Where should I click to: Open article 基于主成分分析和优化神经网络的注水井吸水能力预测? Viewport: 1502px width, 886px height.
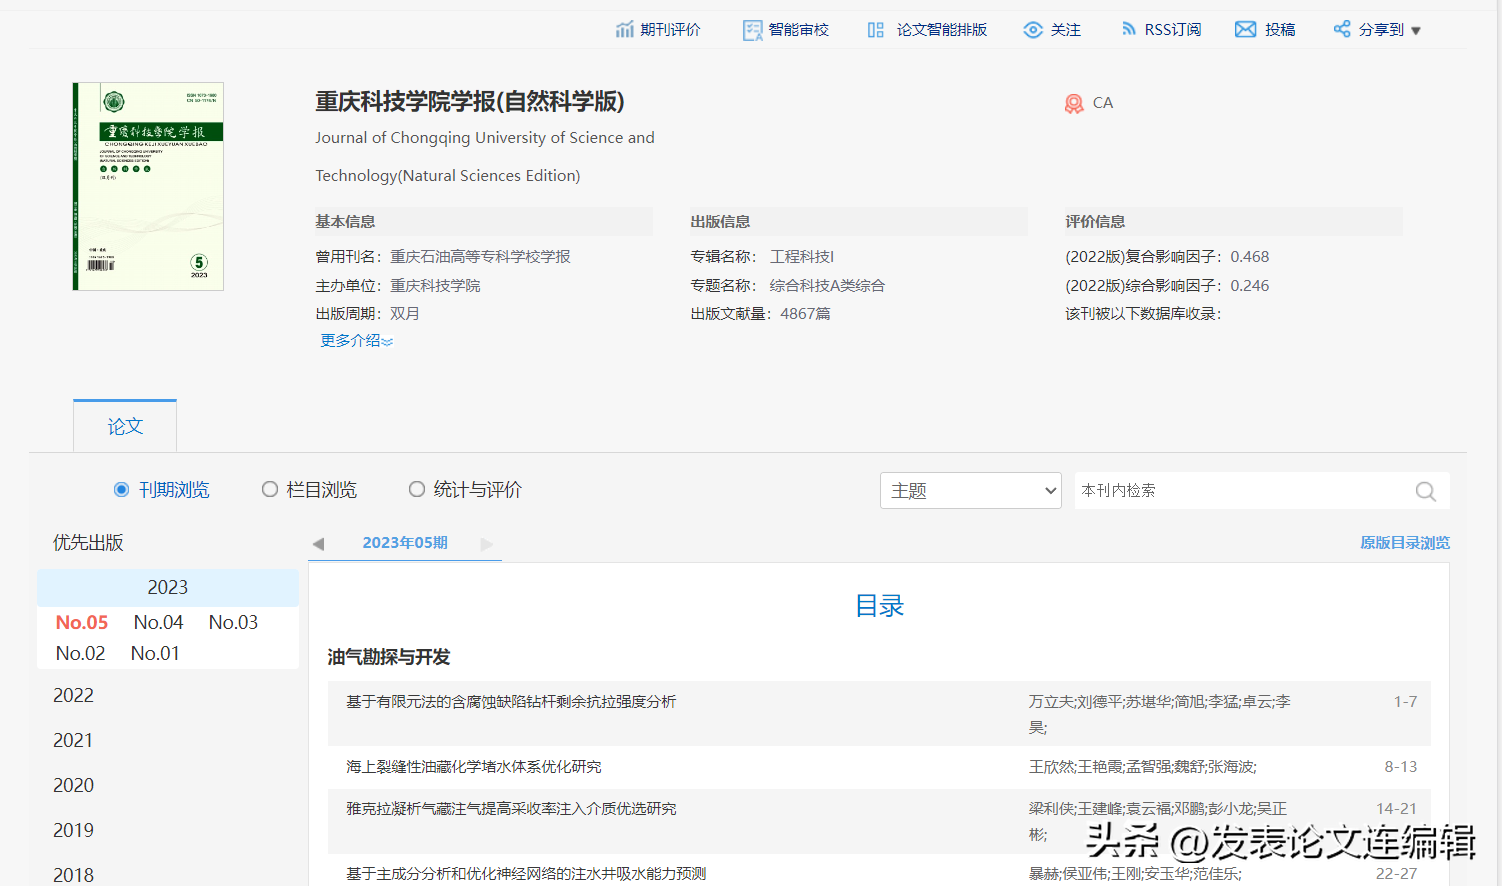[x=526, y=874]
